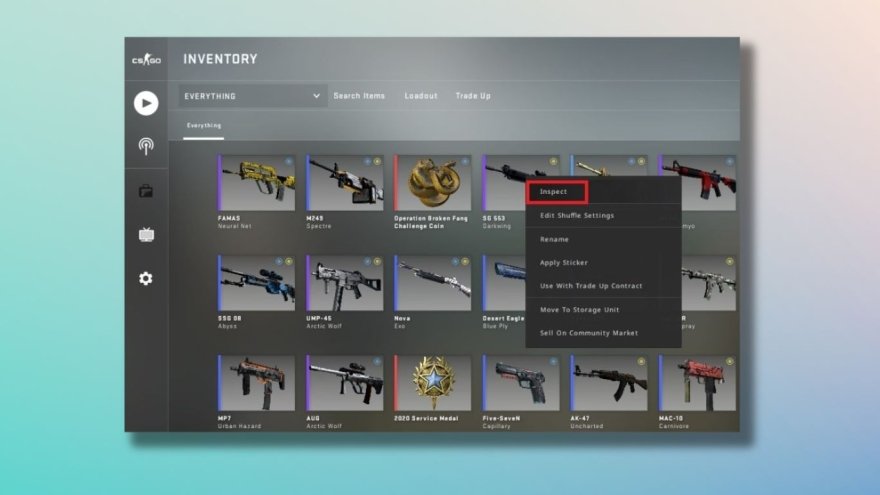Viewport: 880px width, 495px height.
Task: Open the Search Items option
Action: (359, 96)
